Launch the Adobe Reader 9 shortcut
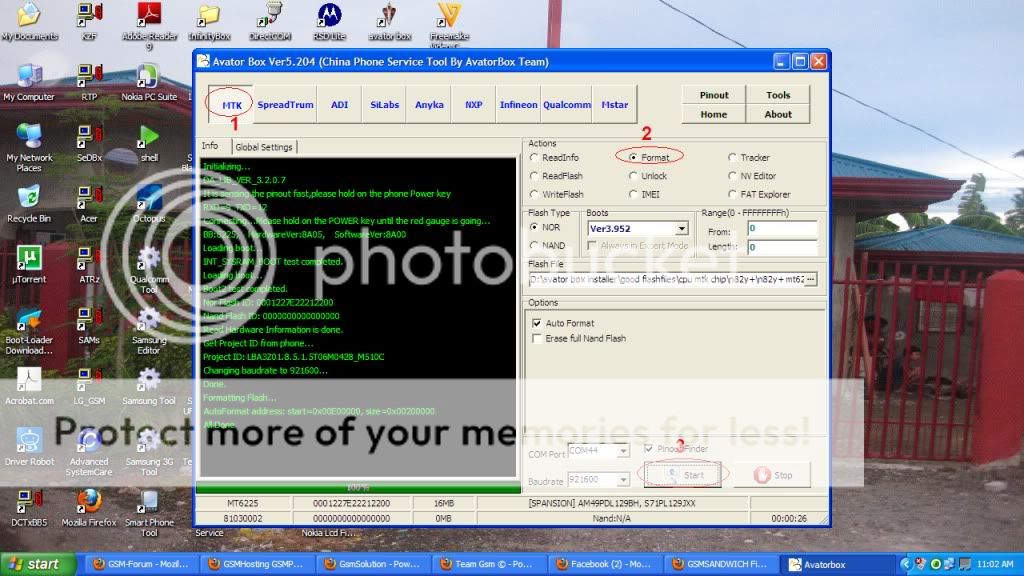 (149, 17)
